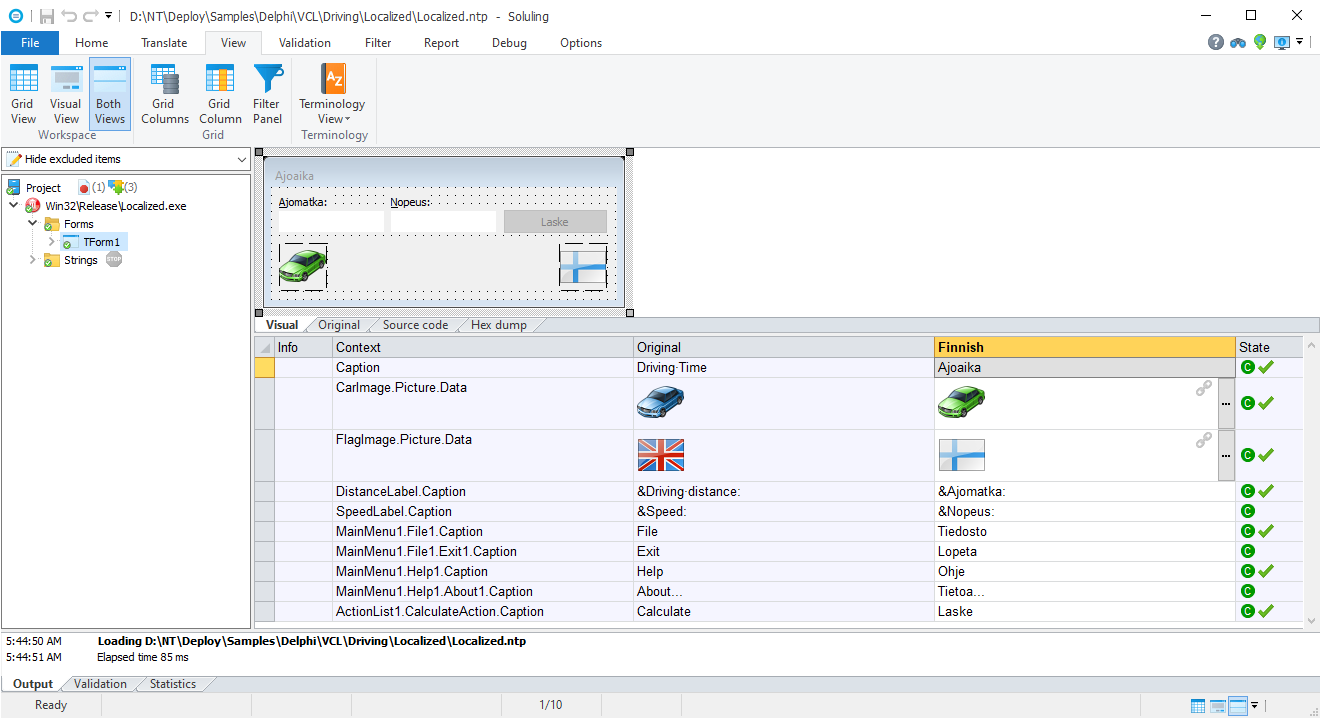Image resolution: width=1321 pixels, height=719 pixels.
Task: Open the Grid Columns tool
Action: pos(164,94)
